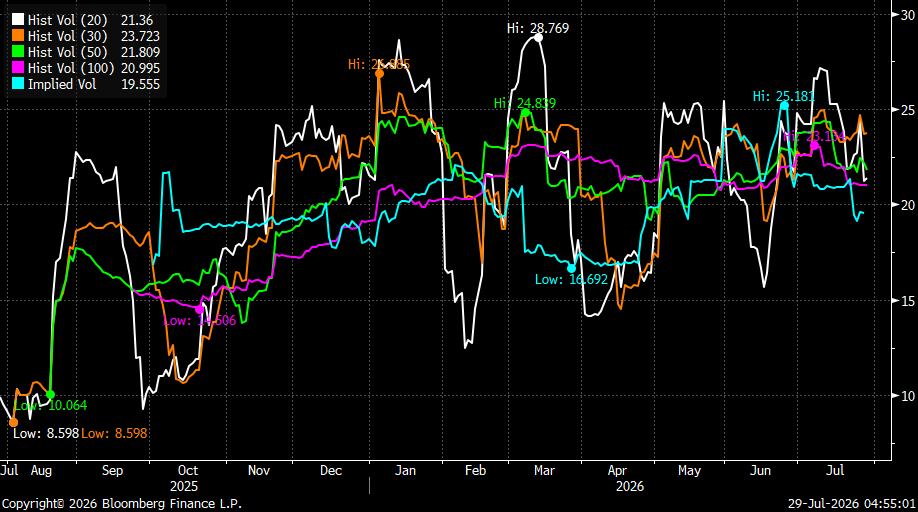The image size is (918, 512).
Task: Click the green Hi: 24.839 marker dot
Action: 526,112
